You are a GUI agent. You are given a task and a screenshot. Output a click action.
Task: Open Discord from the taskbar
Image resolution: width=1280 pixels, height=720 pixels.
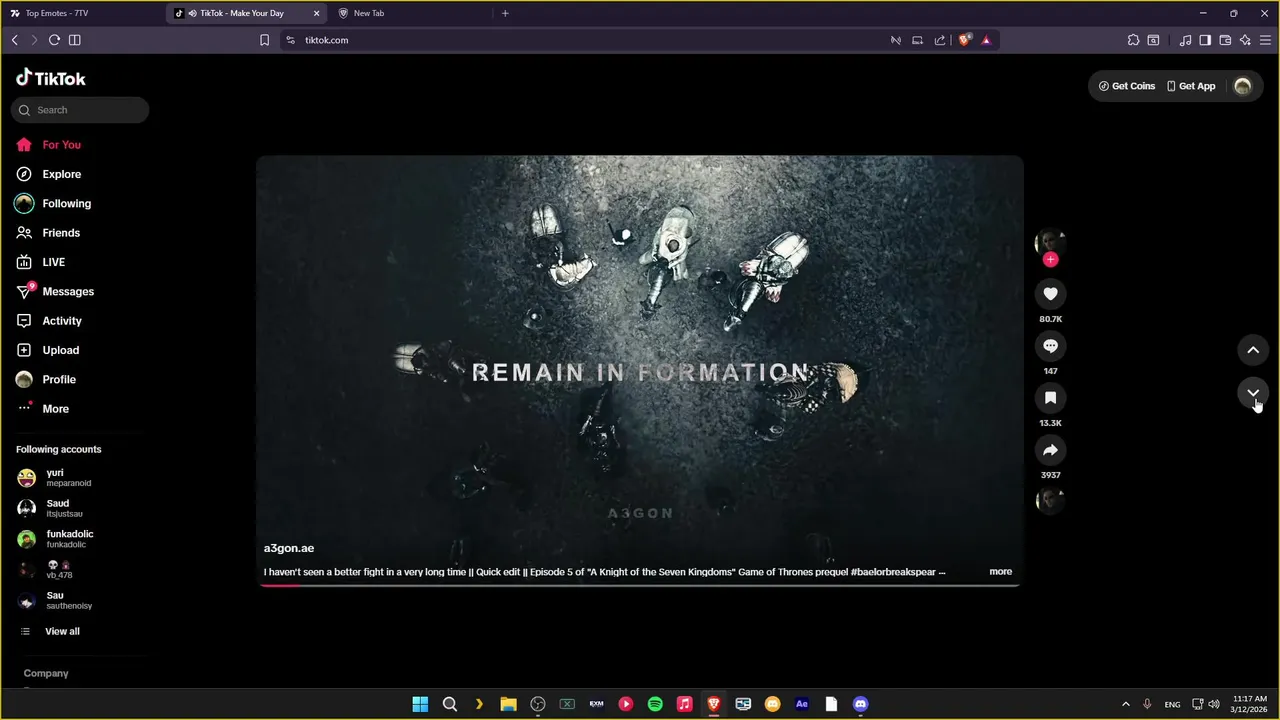(x=860, y=704)
